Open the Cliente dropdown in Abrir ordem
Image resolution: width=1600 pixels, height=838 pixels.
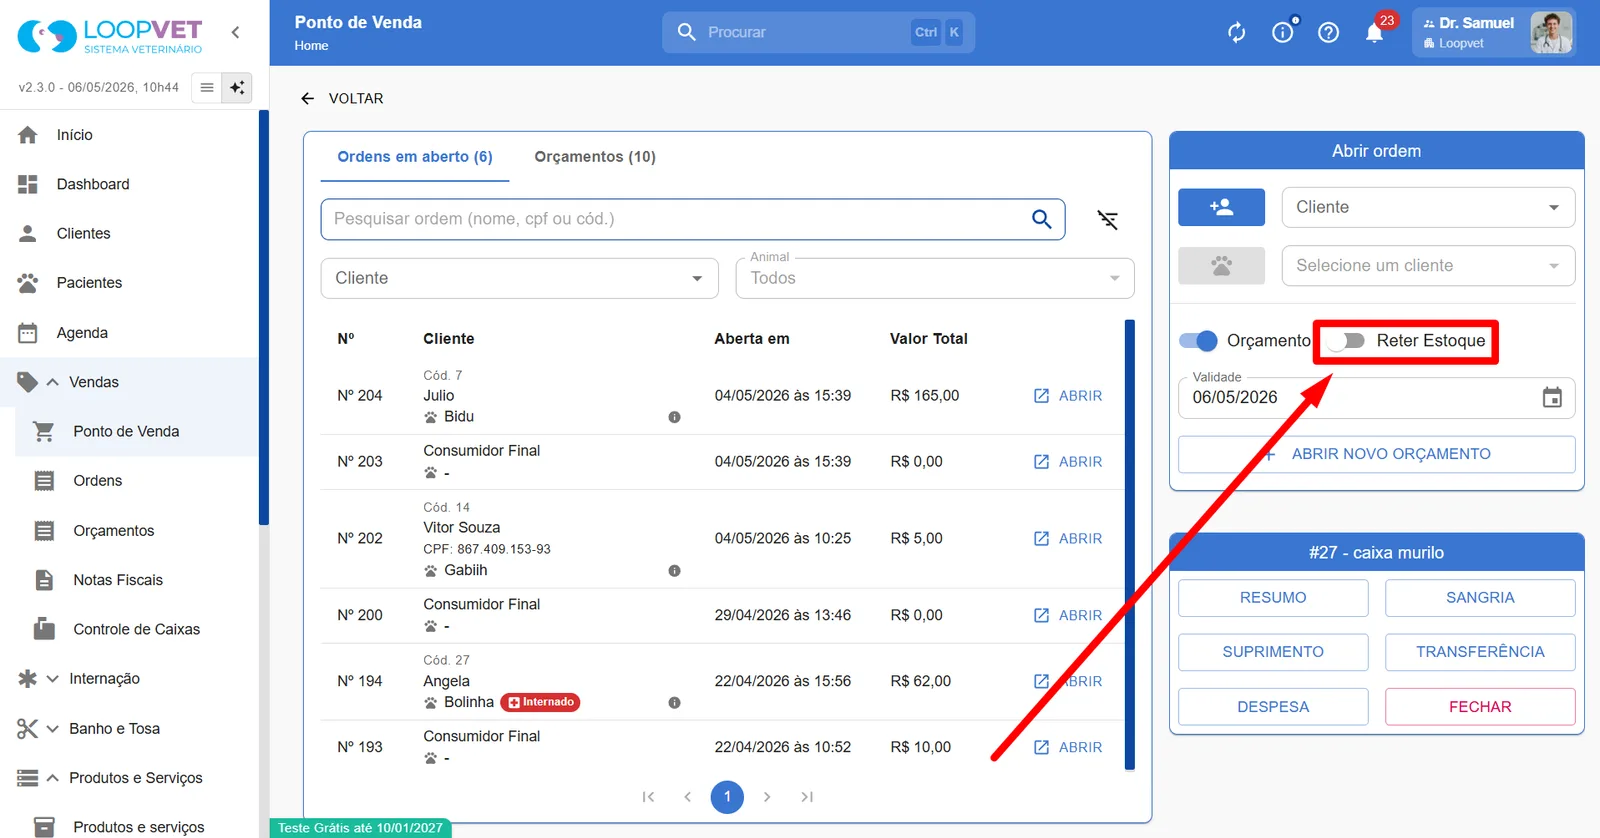pyautogui.click(x=1428, y=207)
